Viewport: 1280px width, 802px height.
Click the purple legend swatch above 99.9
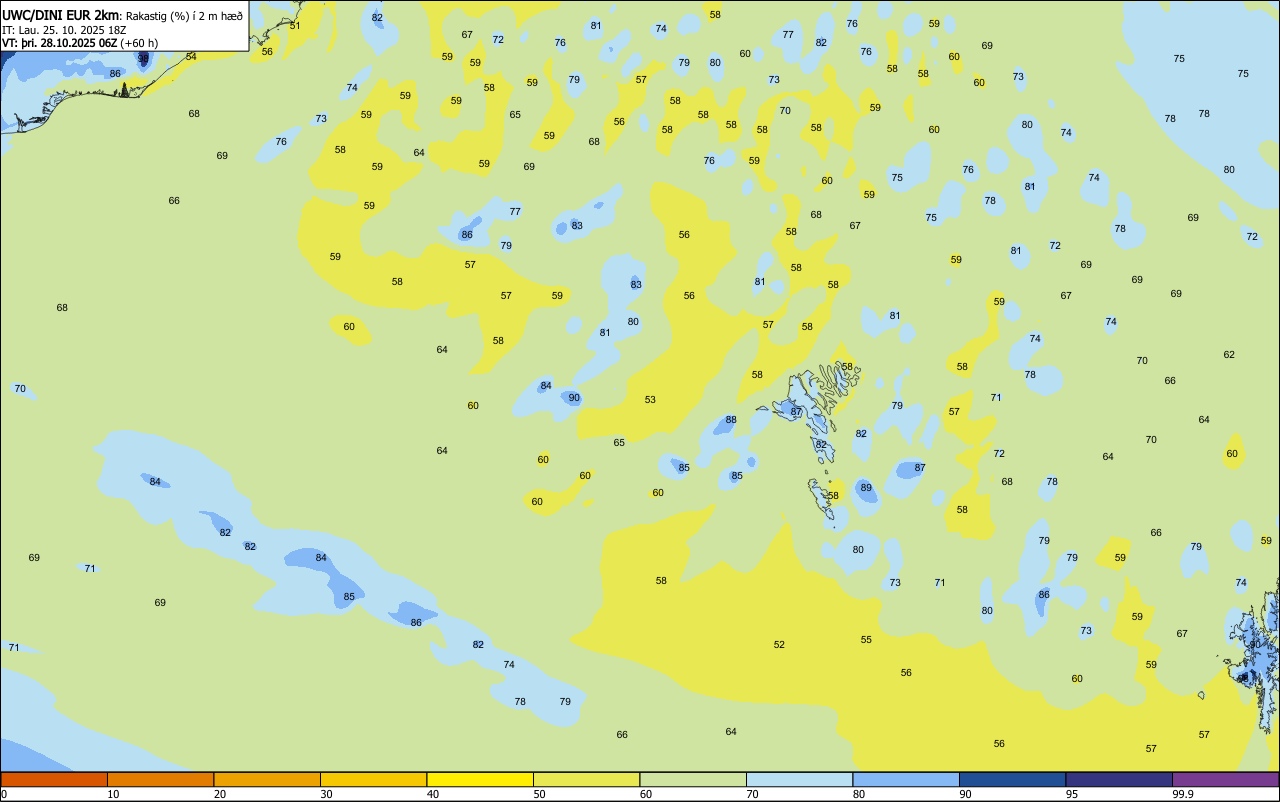coord(1225,779)
